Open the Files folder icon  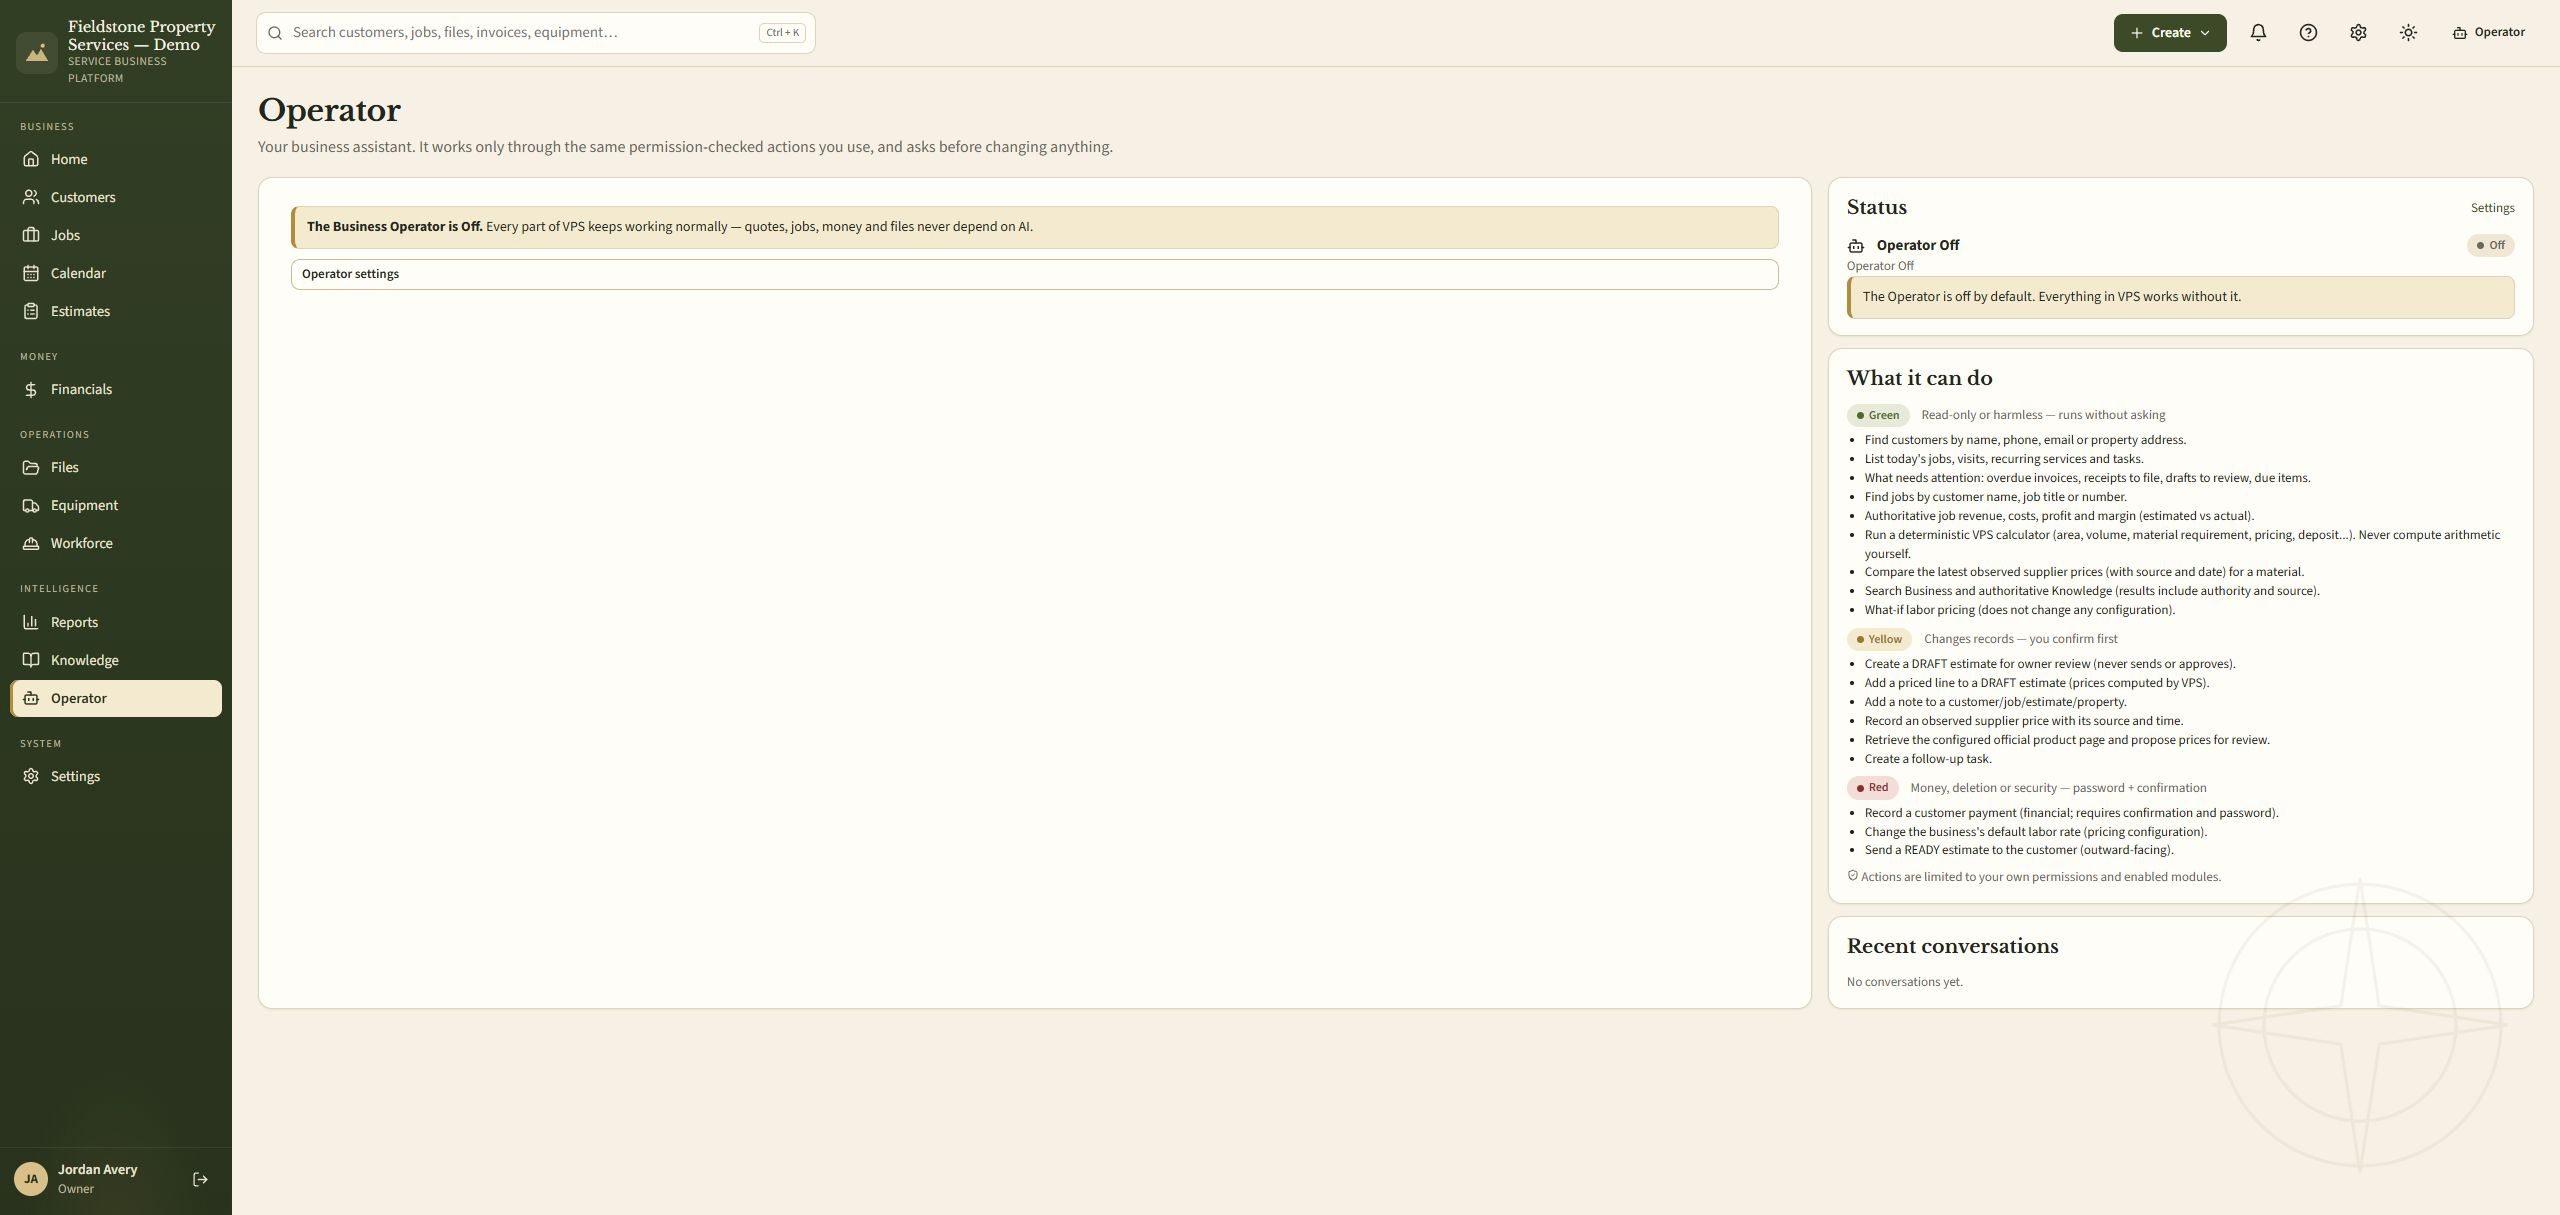[31, 467]
